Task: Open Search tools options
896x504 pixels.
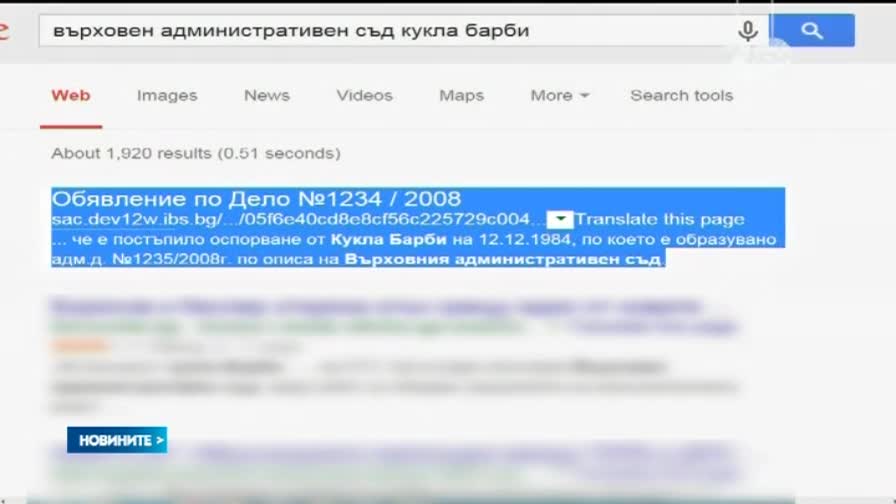Action: click(x=682, y=95)
